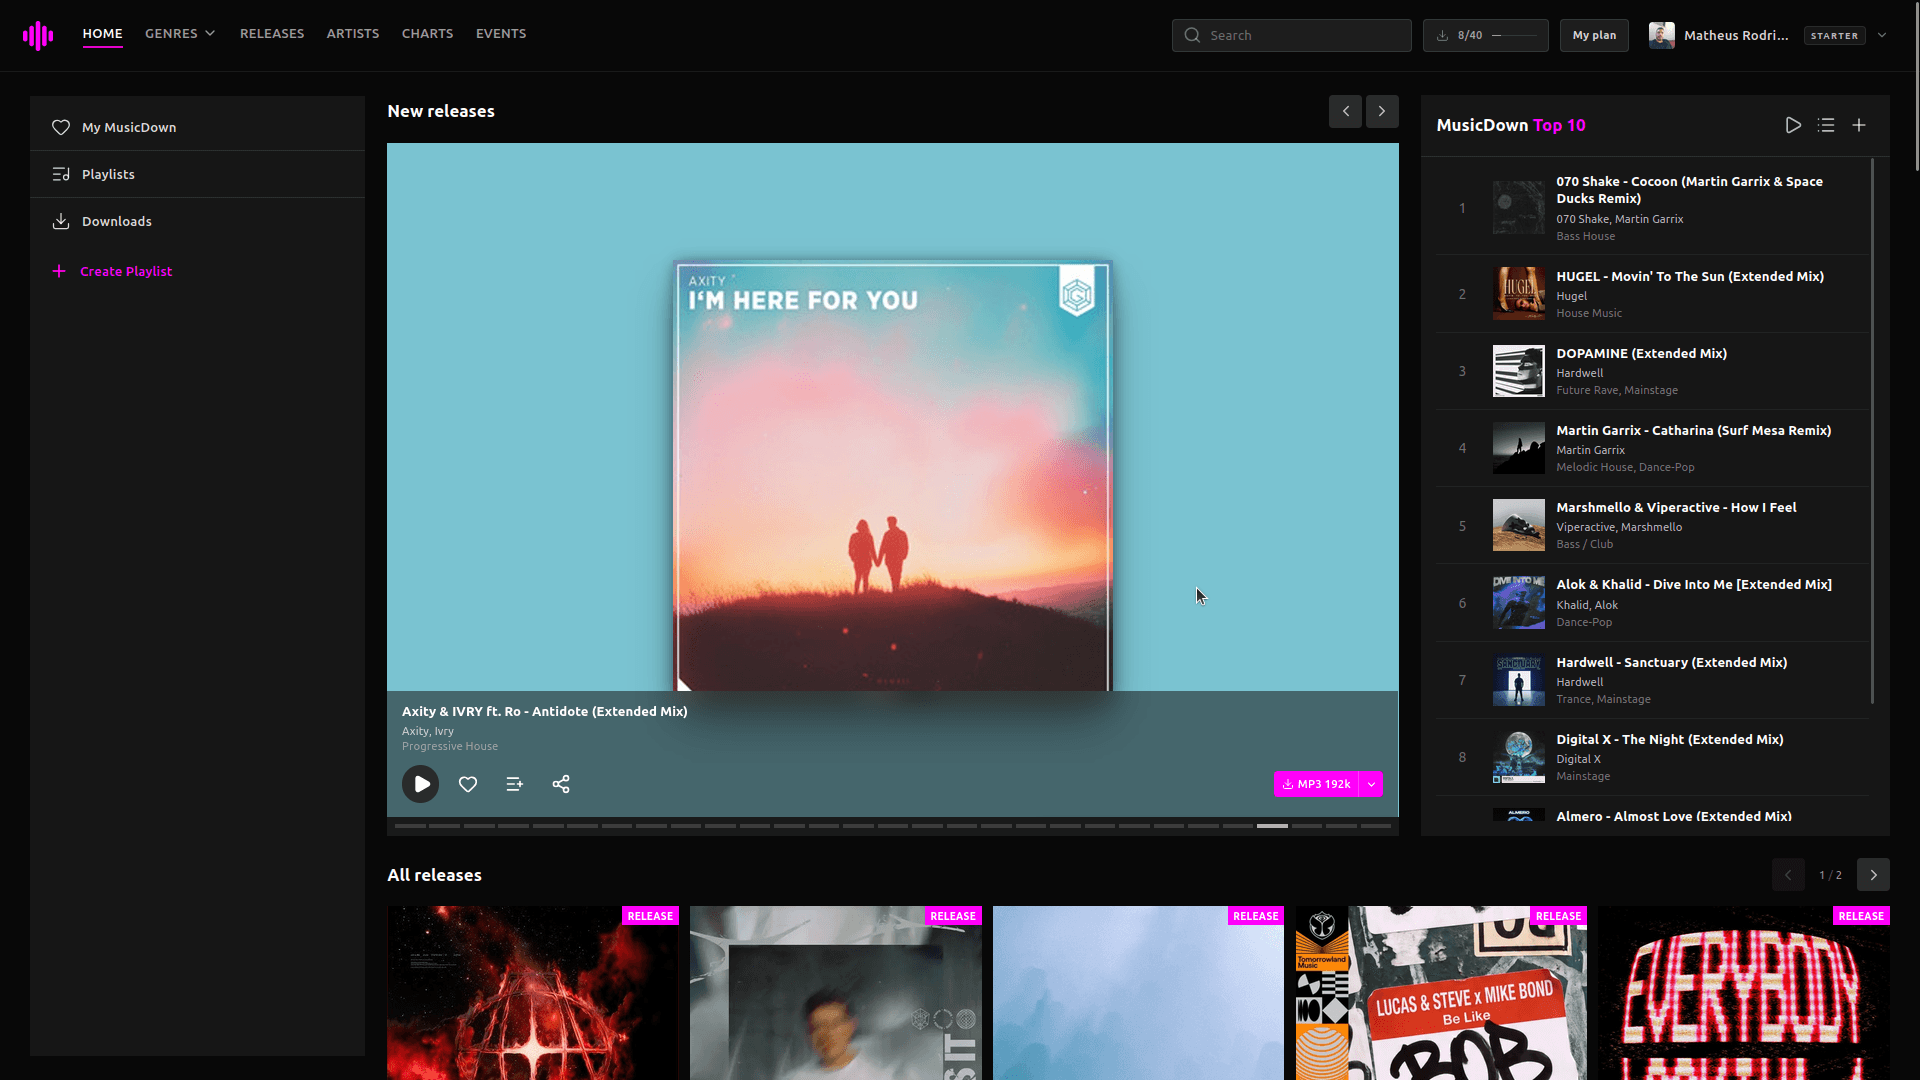This screenshot has height=1080, width=1920.
Task: Click the Axity, Ivry artist names
Action: pos(428,731)
